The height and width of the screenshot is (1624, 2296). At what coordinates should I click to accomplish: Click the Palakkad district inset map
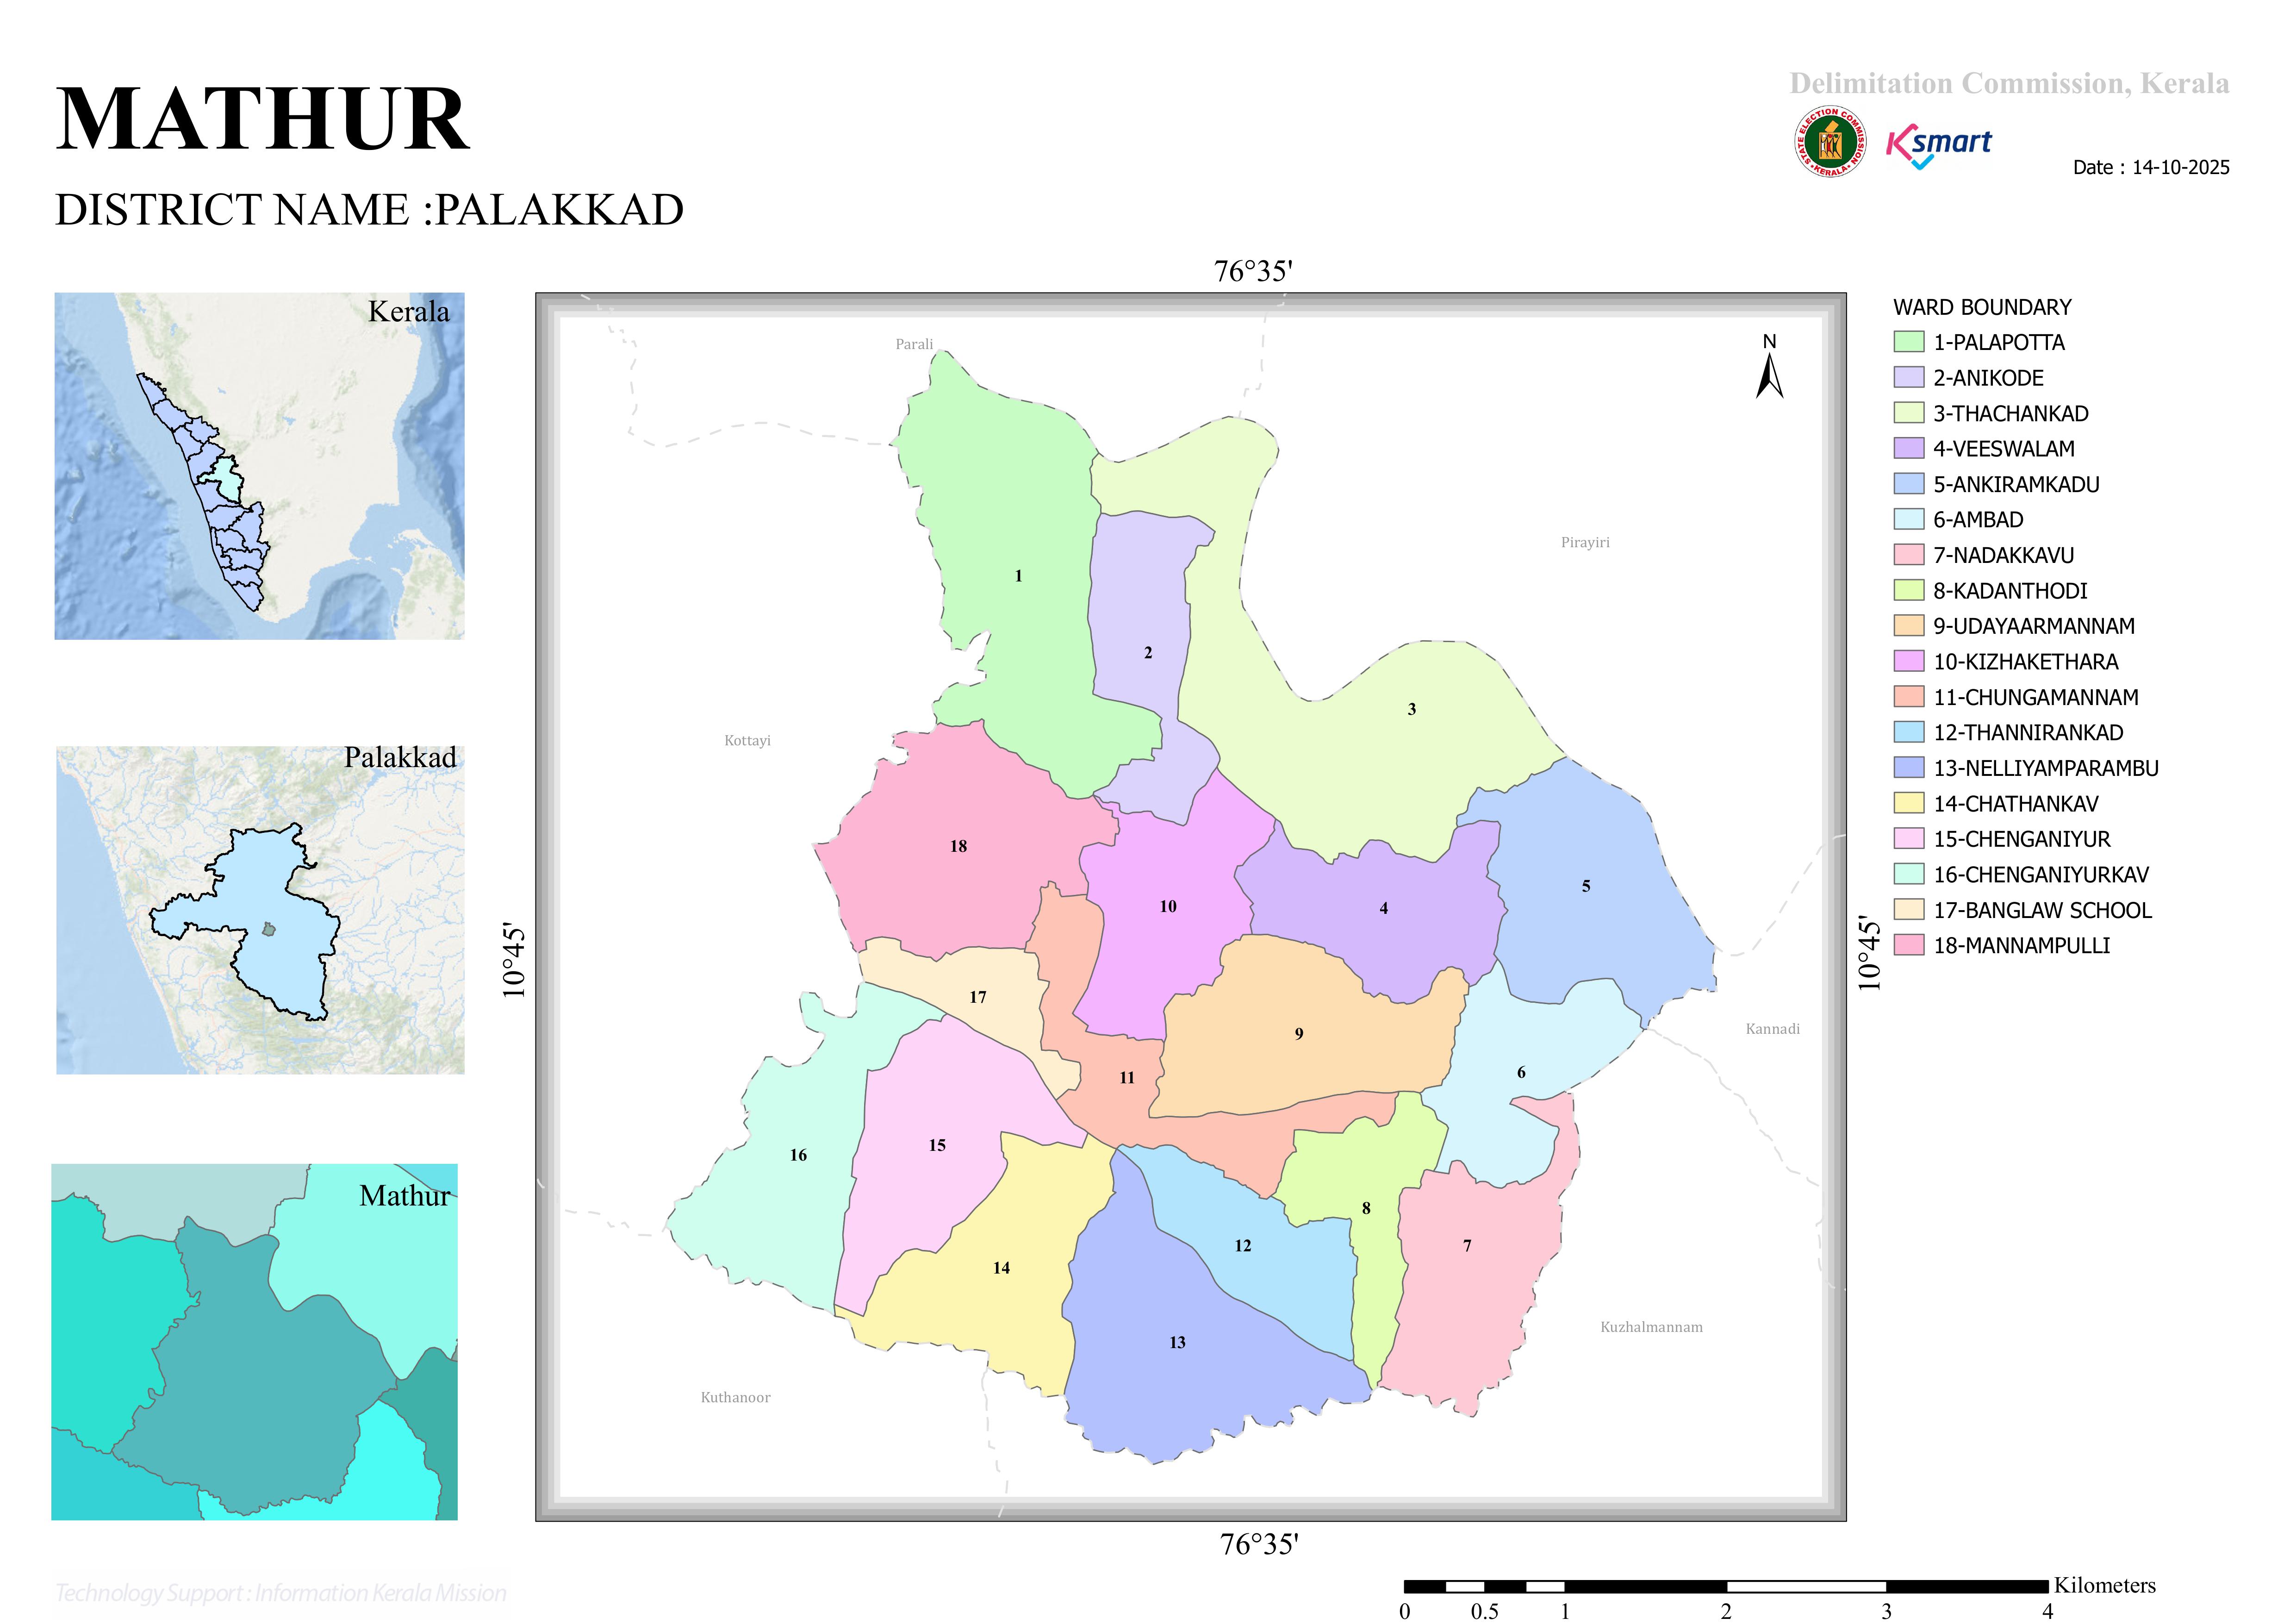260,910
